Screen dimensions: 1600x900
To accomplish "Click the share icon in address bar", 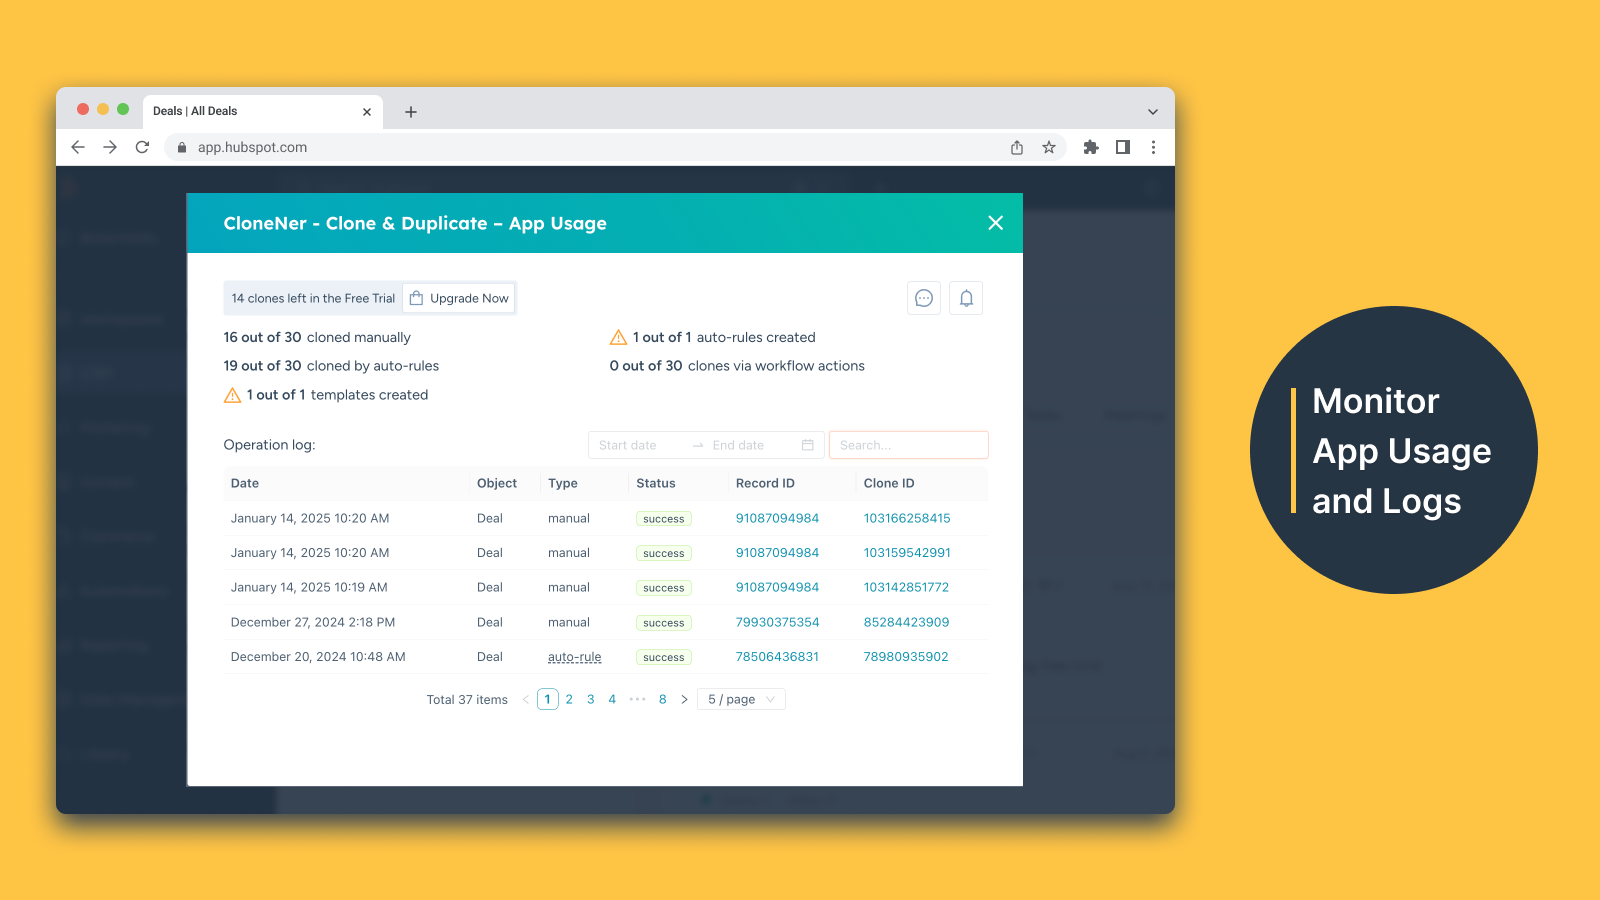I will [x=1017, y=147].
